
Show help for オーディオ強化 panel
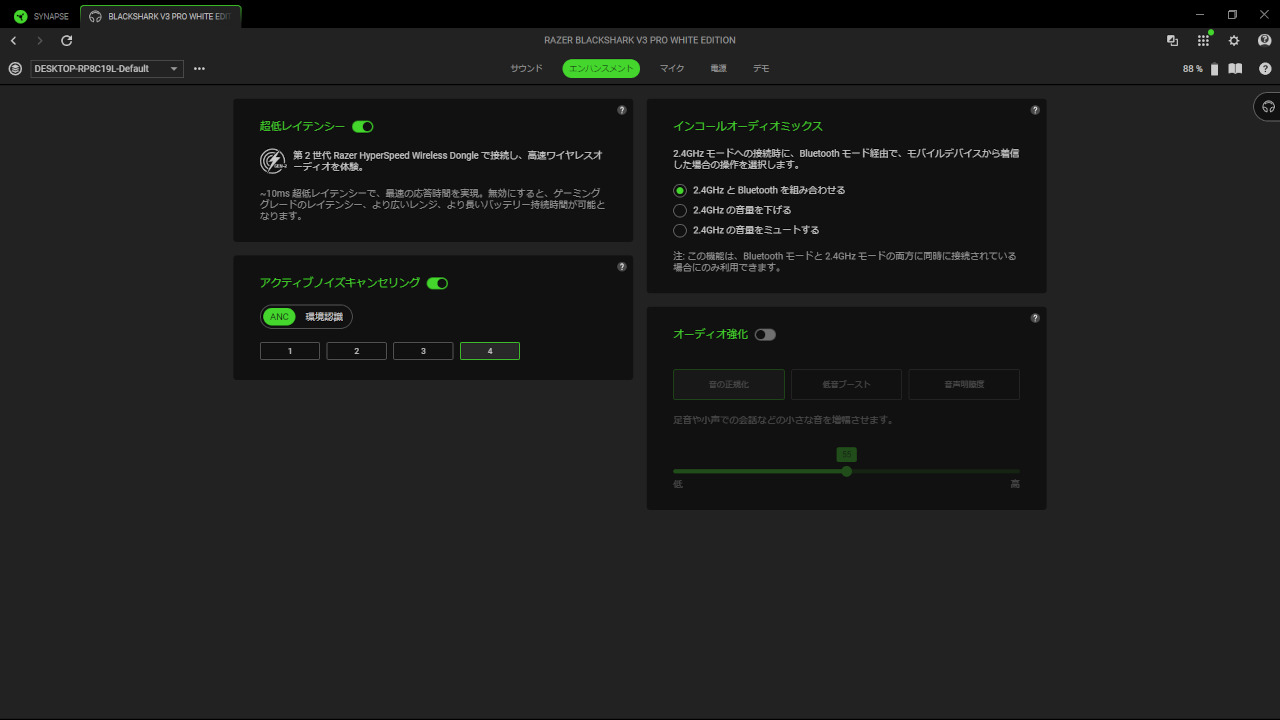pyautogui.click(x=1035, y=318)
